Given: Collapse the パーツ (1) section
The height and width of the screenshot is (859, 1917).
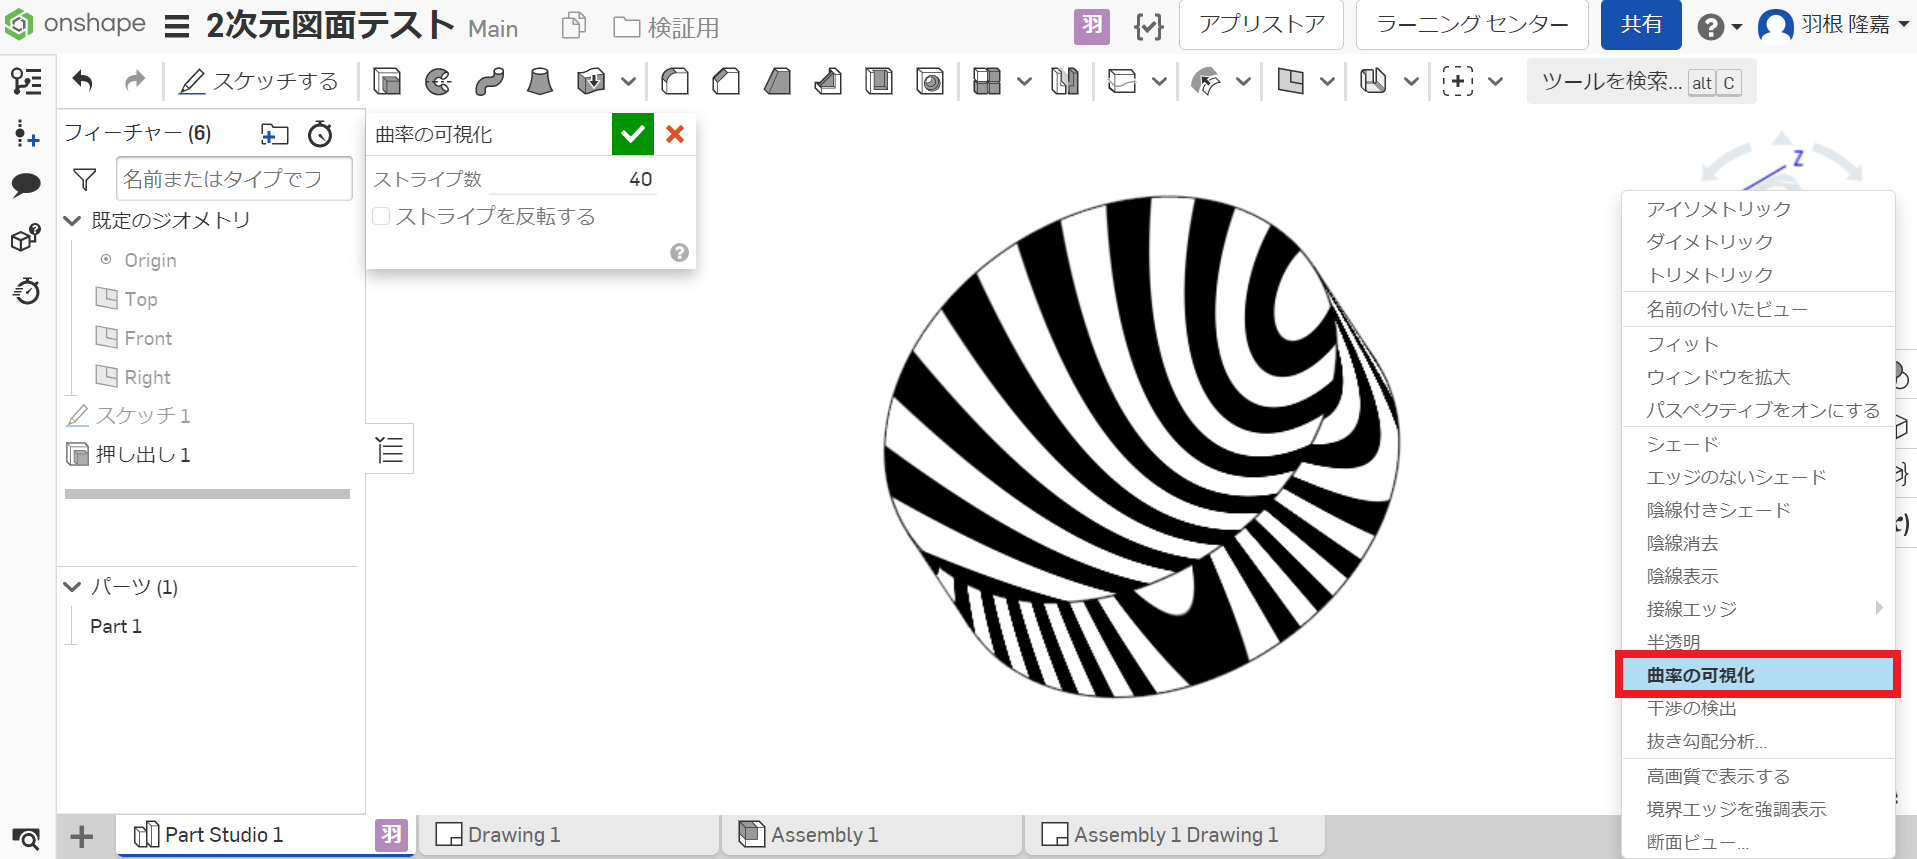Looking at the screenshot, I should point(72,587).
